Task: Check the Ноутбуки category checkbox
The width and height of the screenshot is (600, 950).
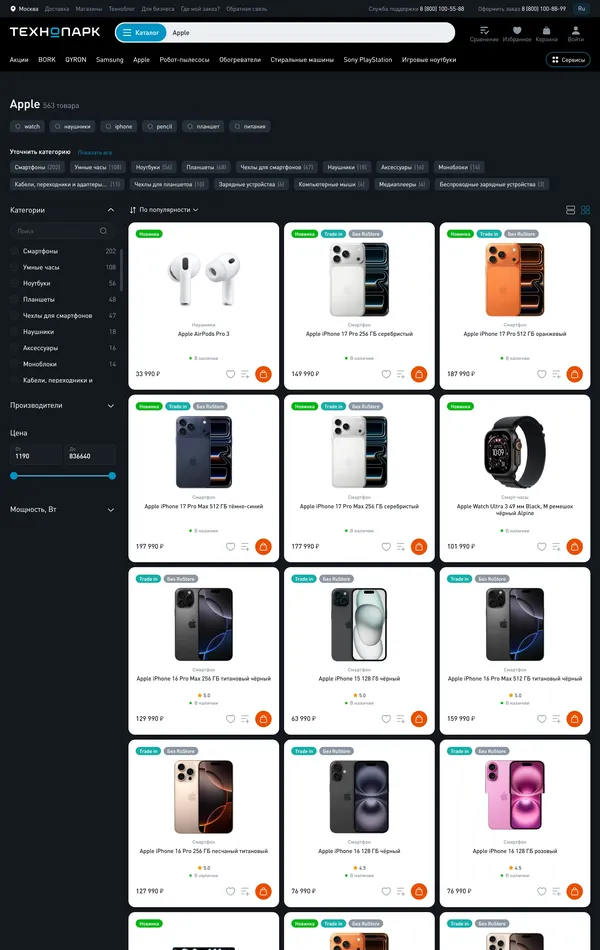Action: coord(15,283)
